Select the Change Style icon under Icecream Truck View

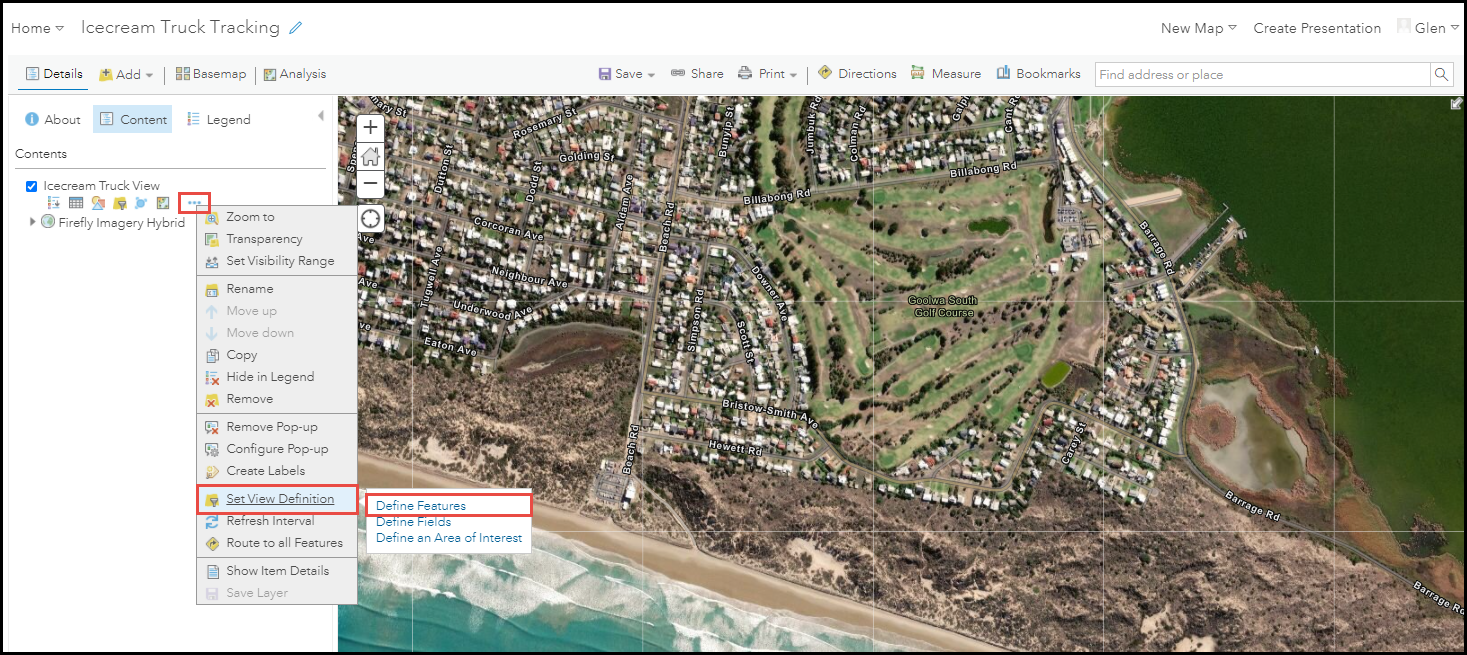tap(98, 203)
